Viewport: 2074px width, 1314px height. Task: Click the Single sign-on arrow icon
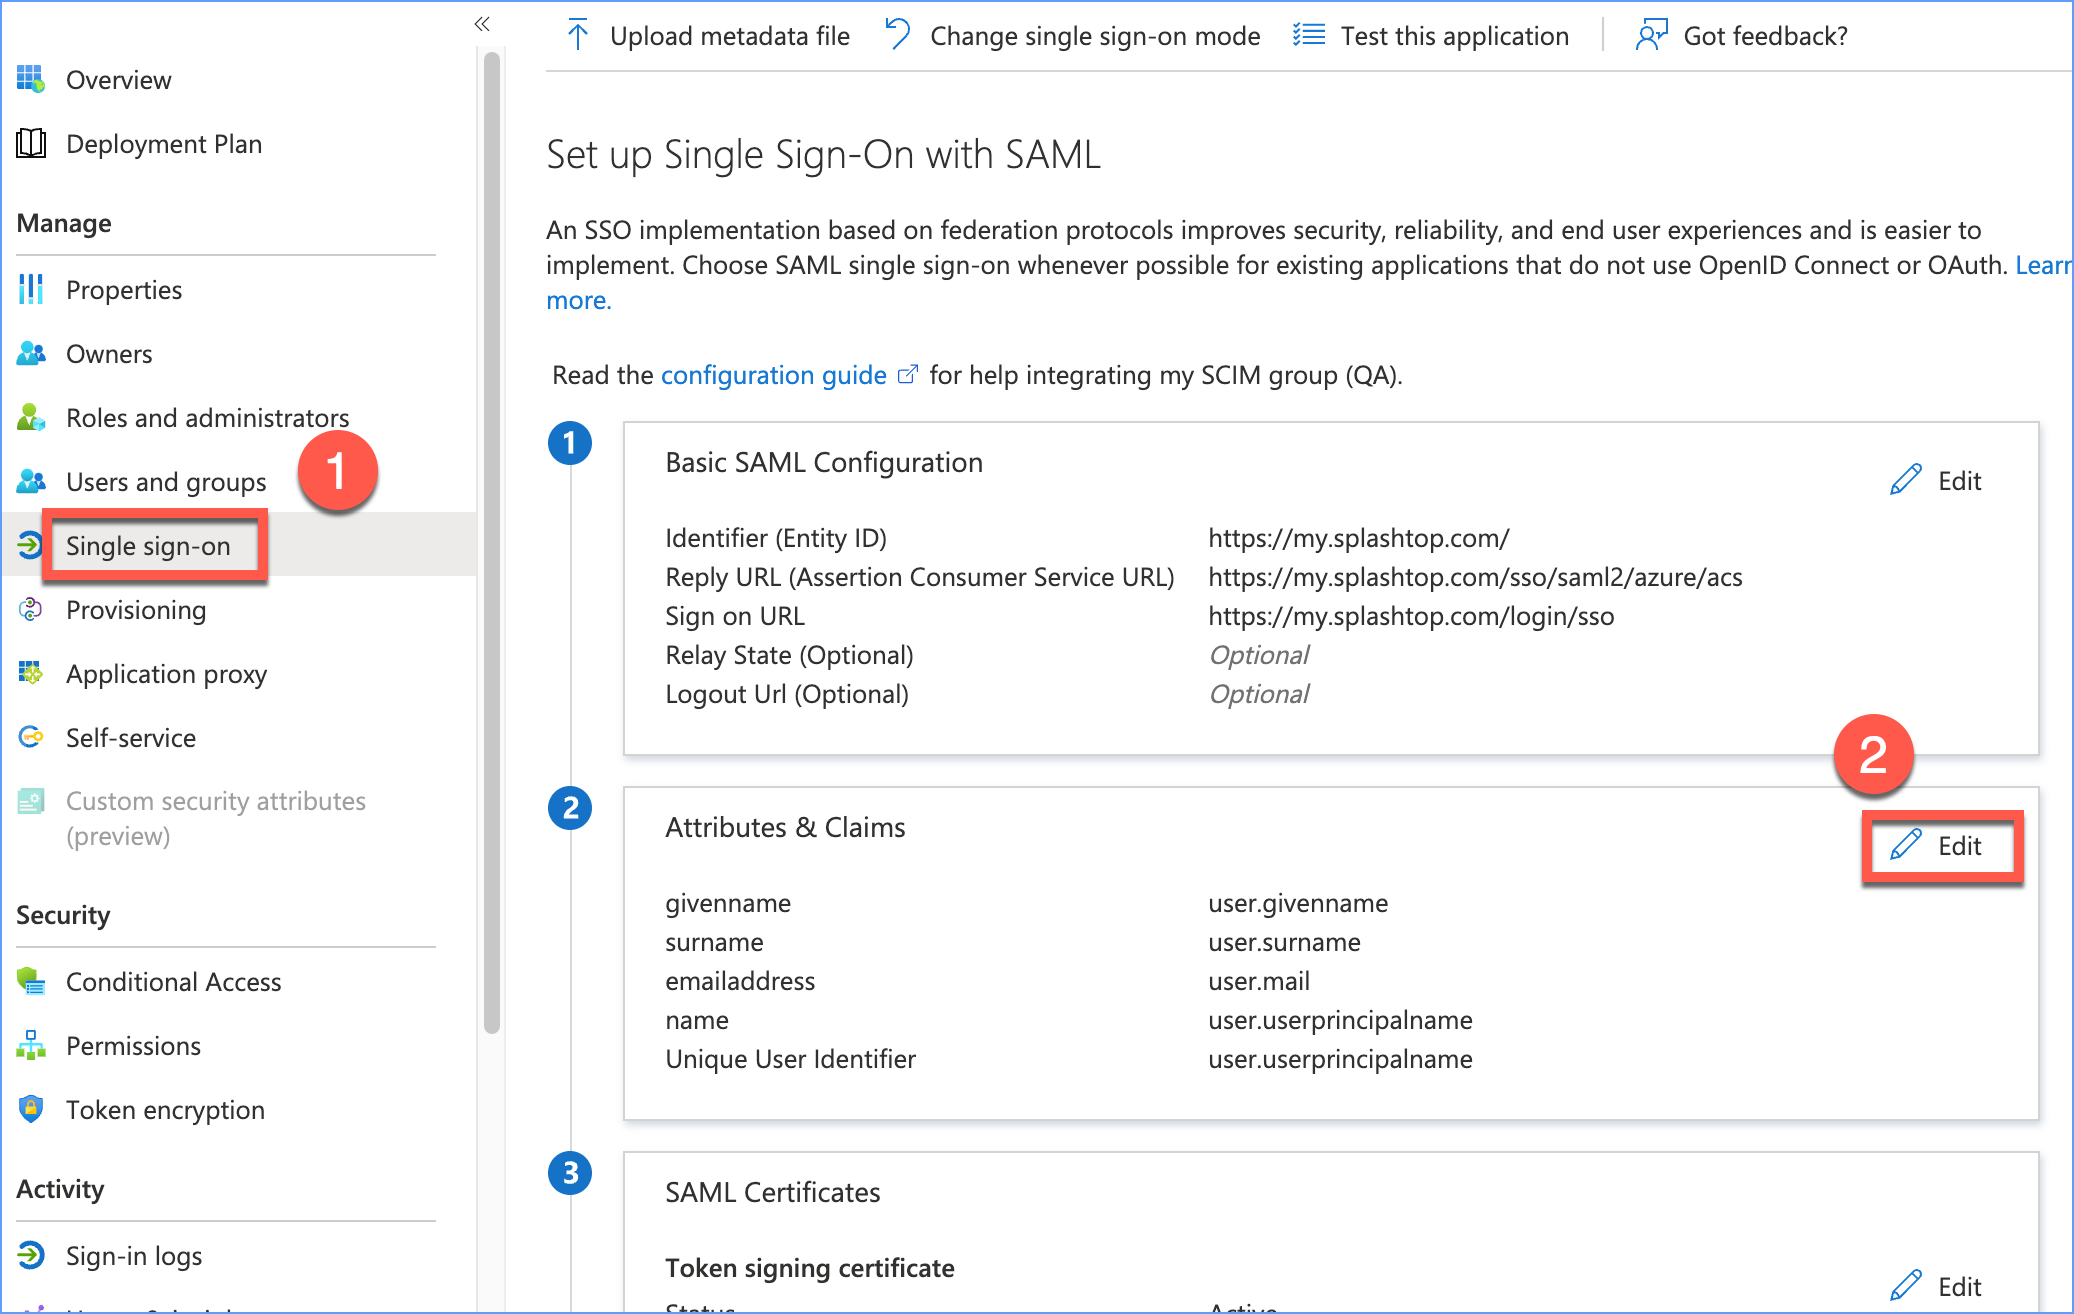point(29,545)
